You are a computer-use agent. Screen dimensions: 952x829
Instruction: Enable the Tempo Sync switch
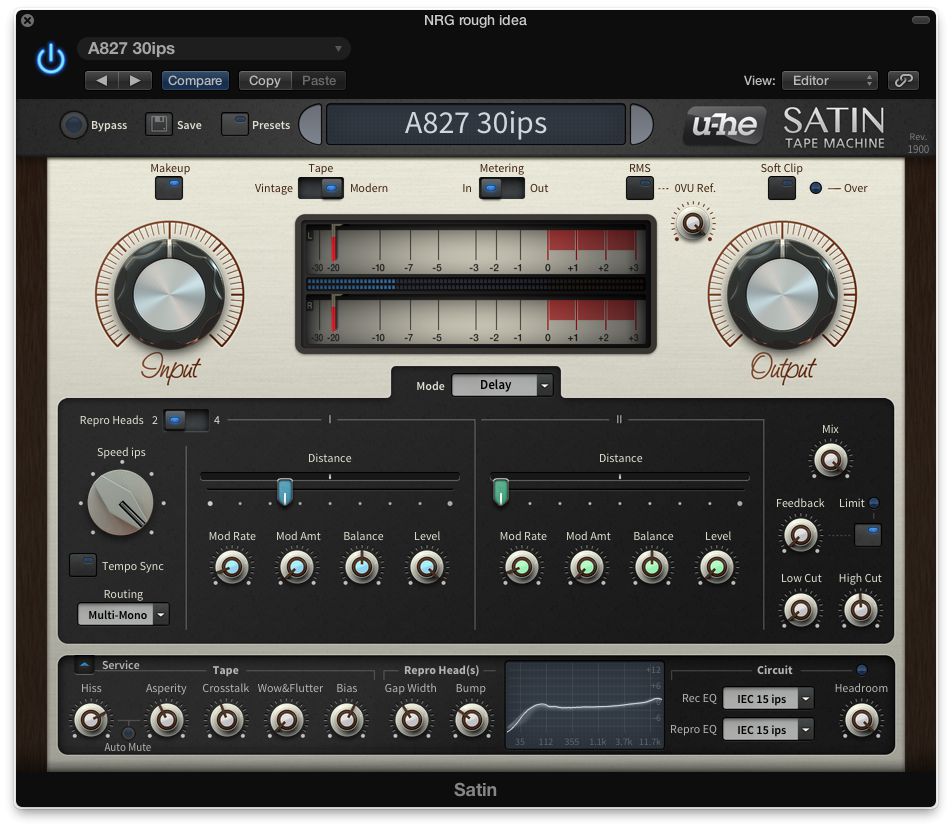(x=83, y=565)
